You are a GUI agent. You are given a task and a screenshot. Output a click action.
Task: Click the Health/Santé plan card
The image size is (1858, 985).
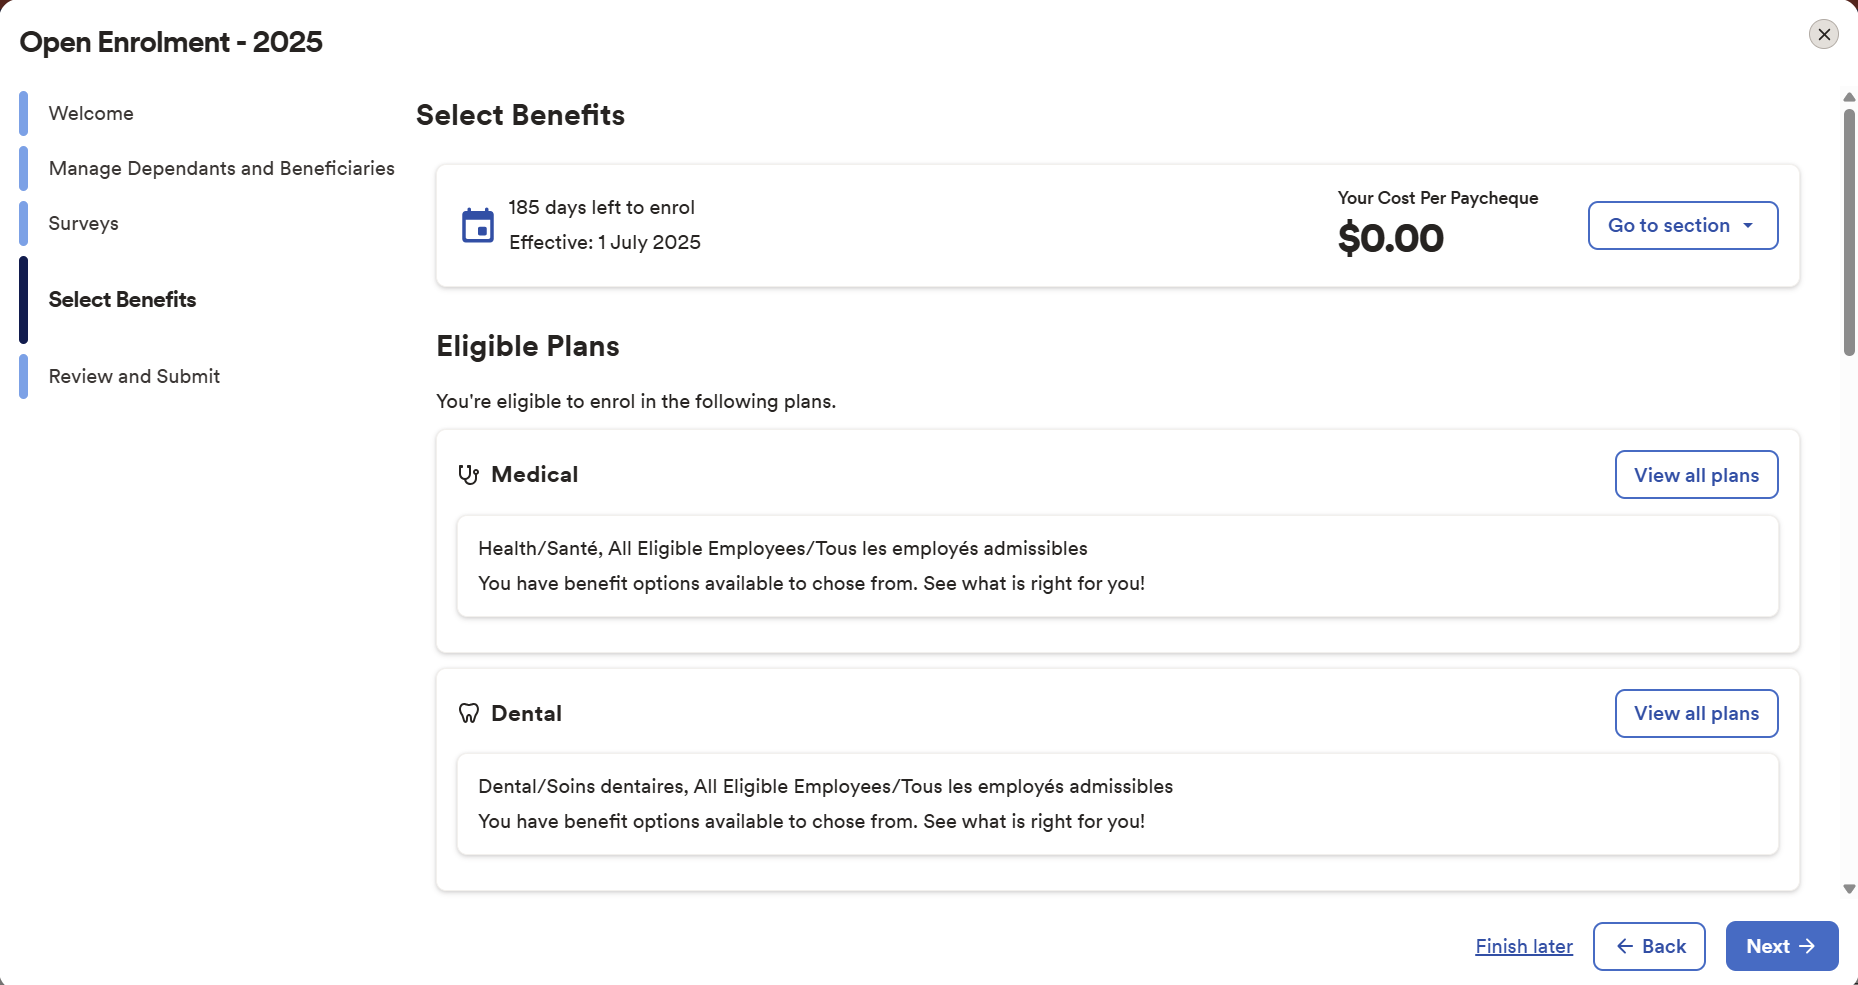[x=1117, y=566]
